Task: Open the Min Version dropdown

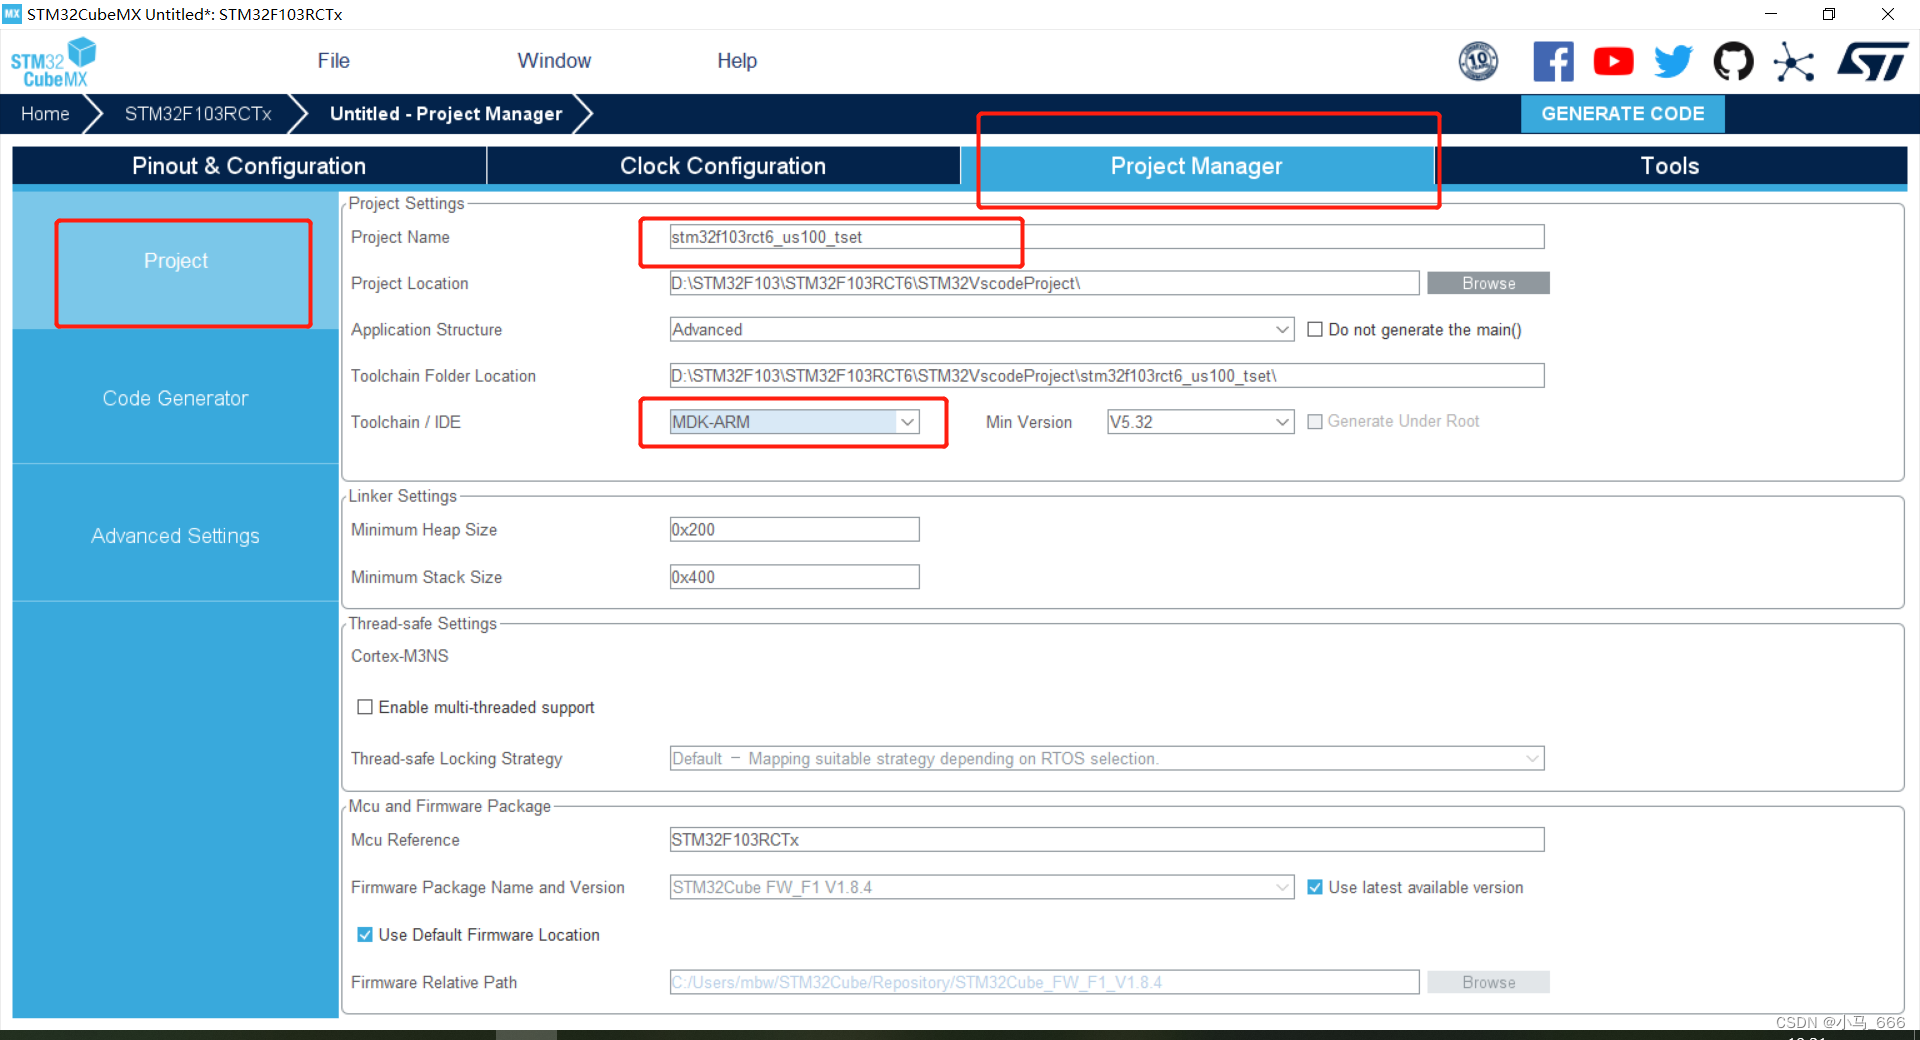Action: click(x=1200, y=422)
